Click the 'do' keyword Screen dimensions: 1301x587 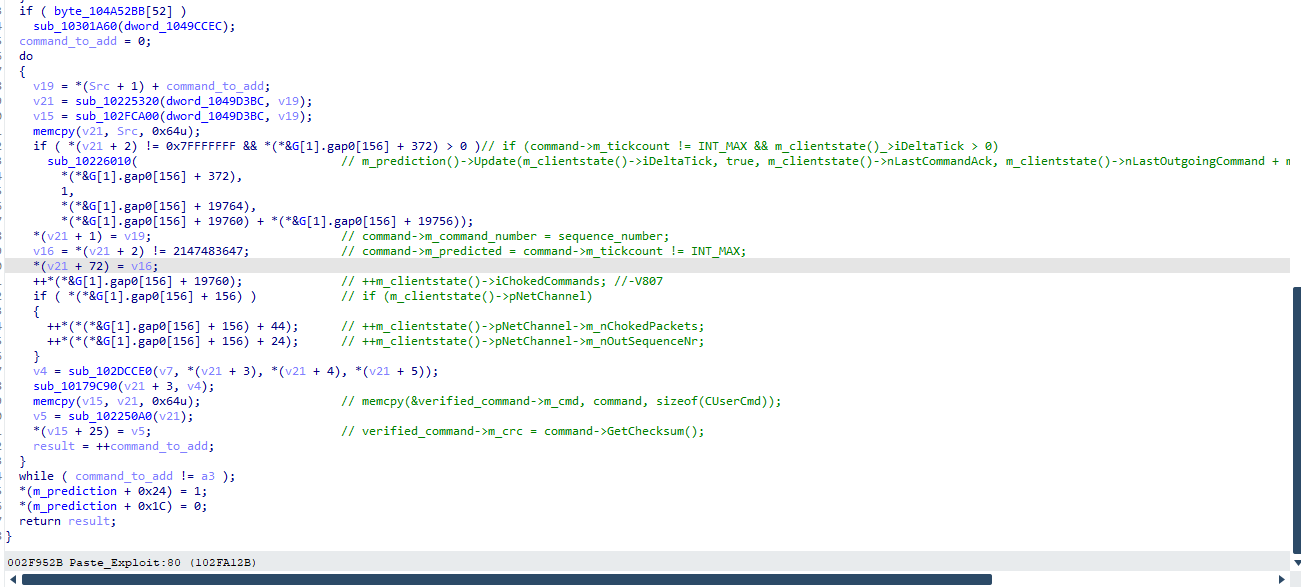[x=26, y=56]
